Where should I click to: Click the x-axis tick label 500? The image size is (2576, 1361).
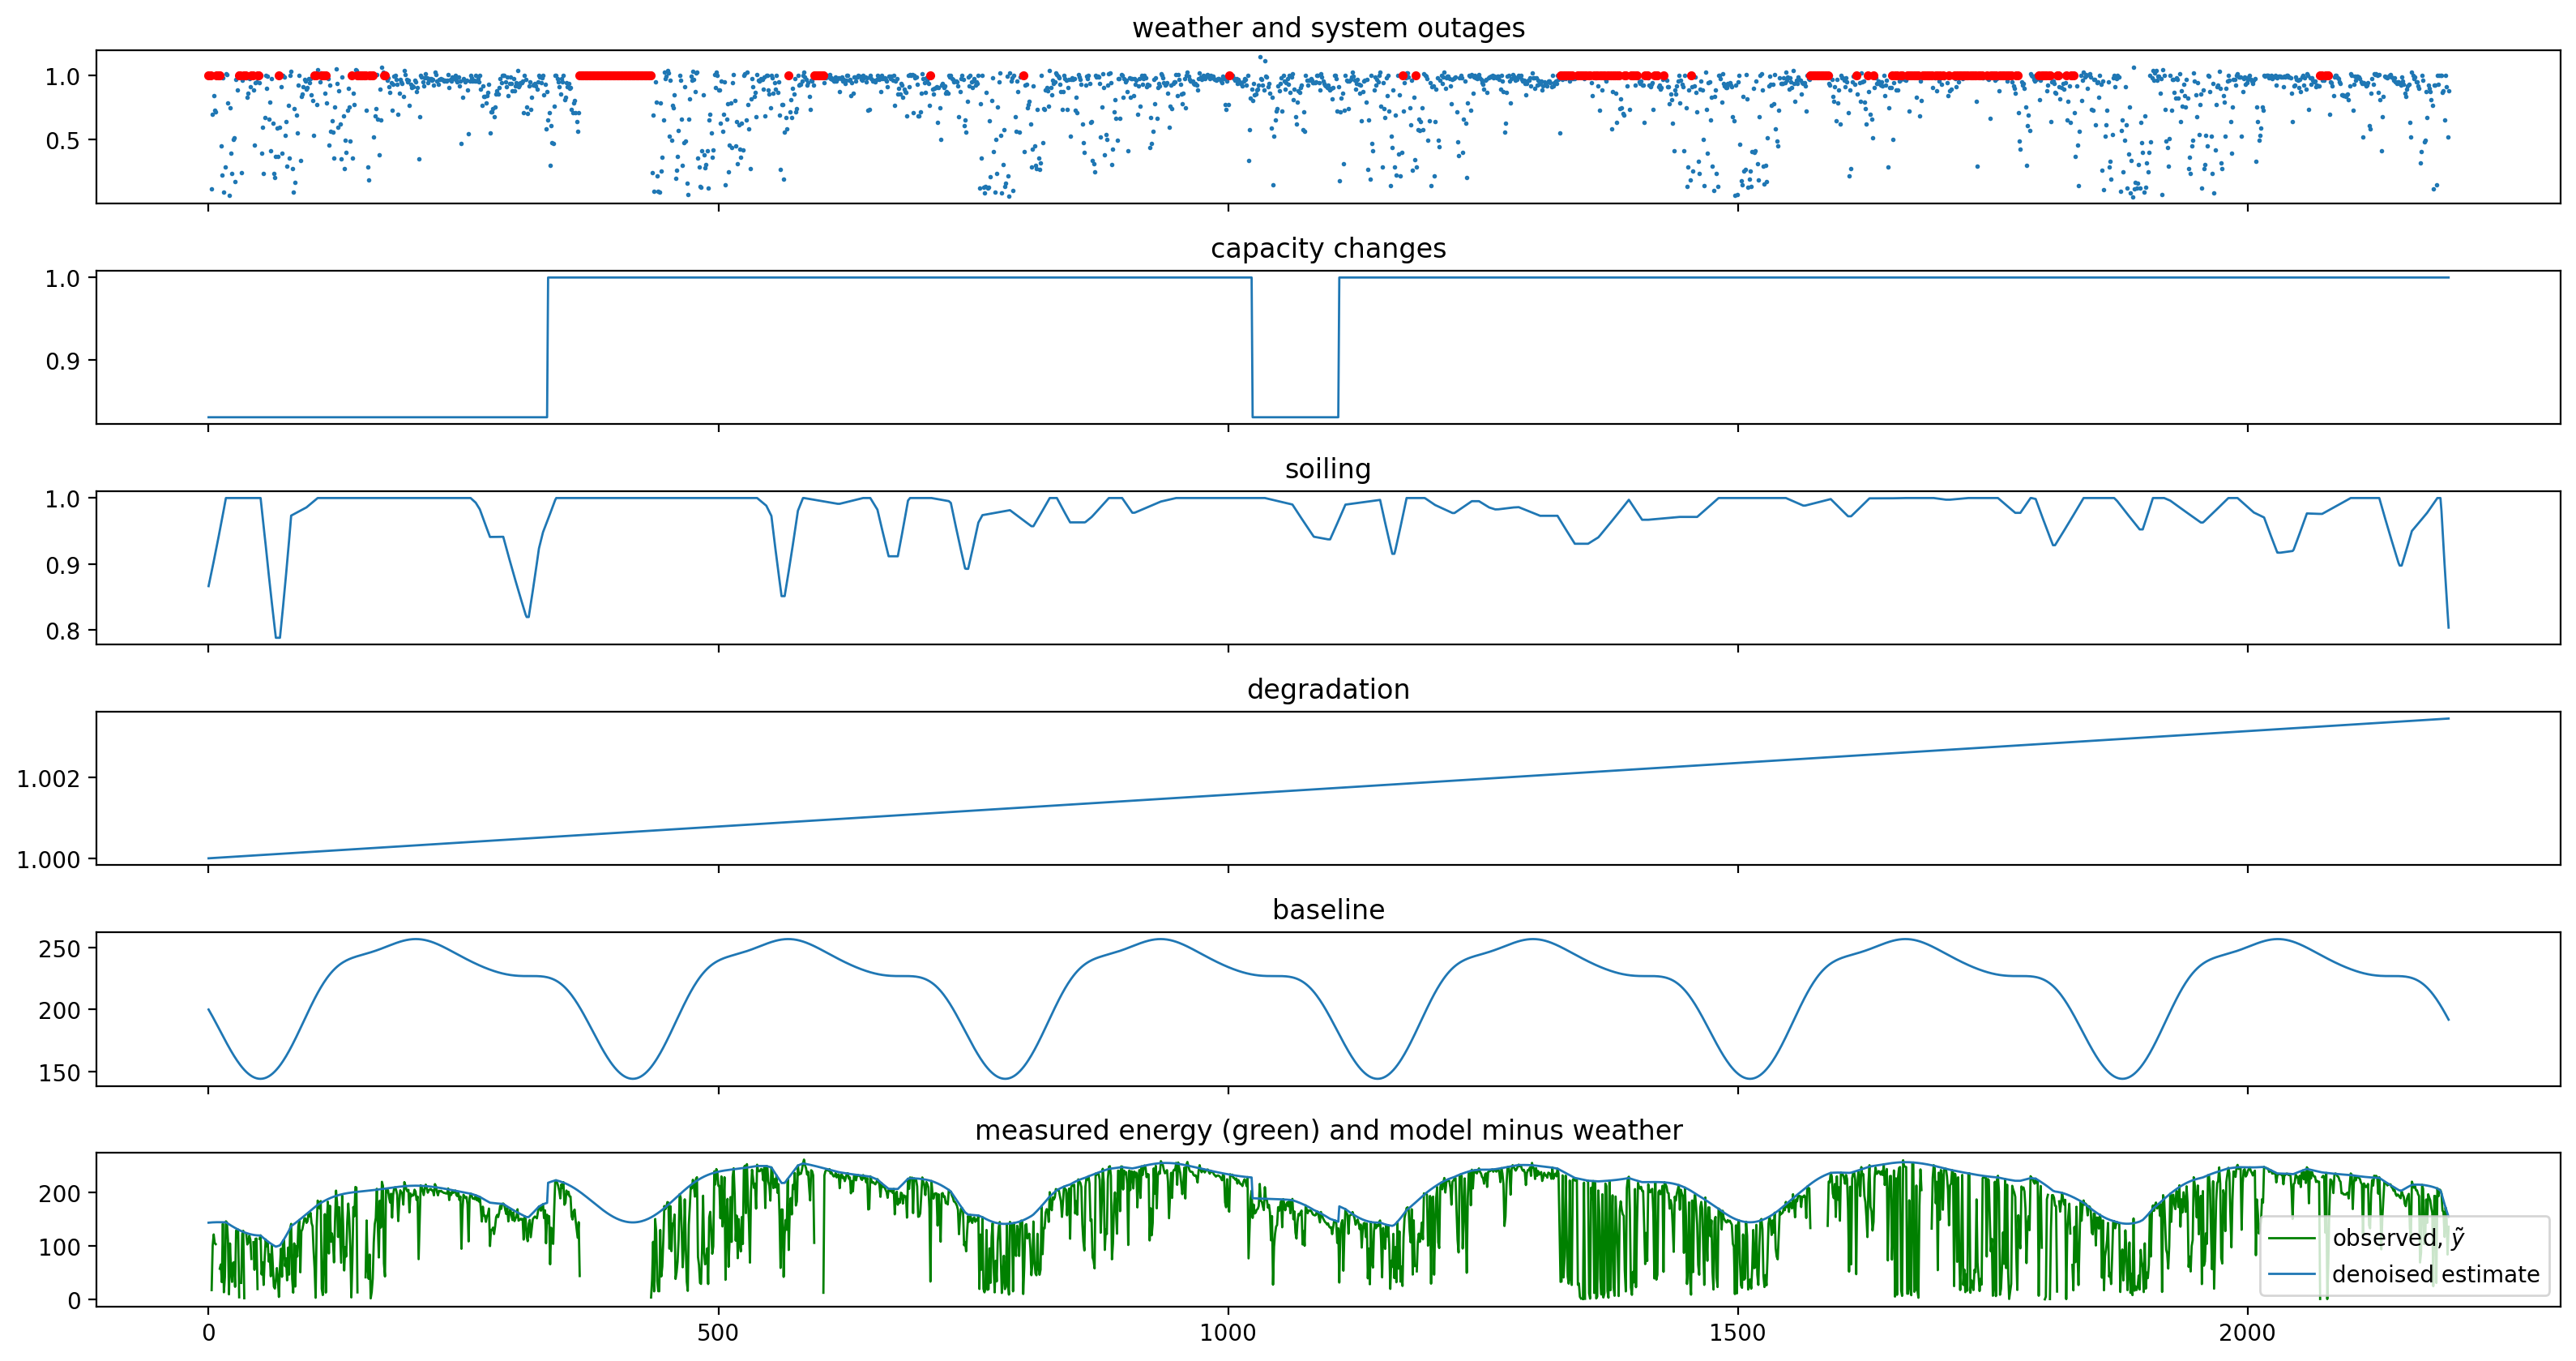coord(717,1333)
